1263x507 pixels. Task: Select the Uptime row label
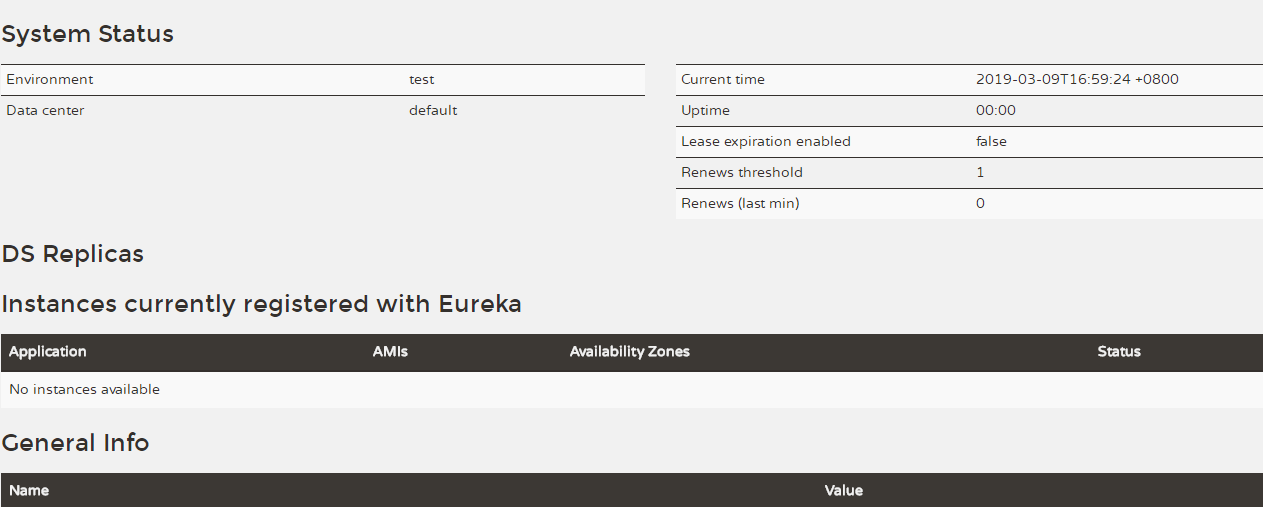pyautogui.click(x=706, y=111)
